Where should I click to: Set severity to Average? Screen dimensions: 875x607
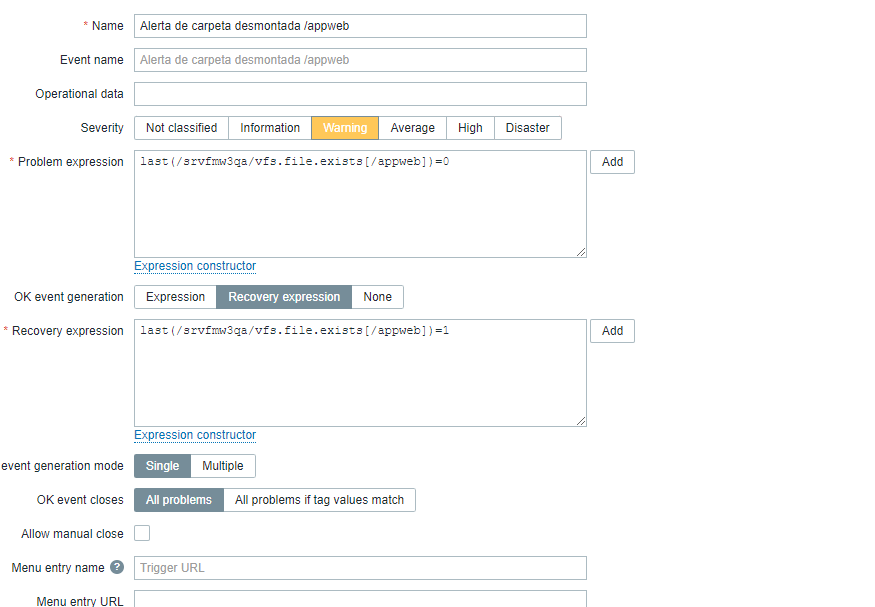point(412,128)
